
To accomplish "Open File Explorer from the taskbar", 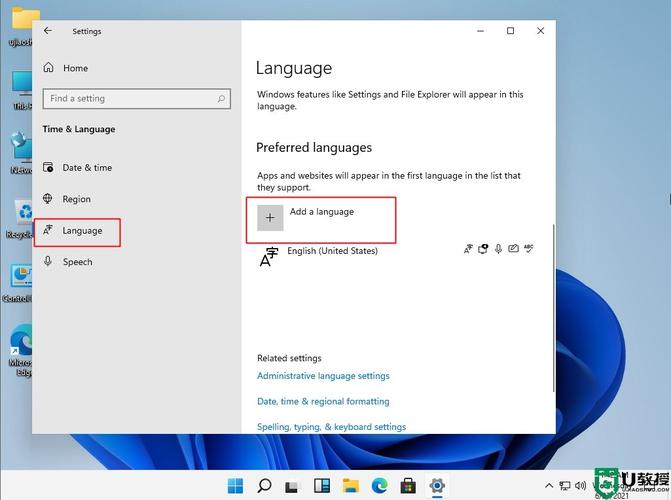I will (350, 486).
